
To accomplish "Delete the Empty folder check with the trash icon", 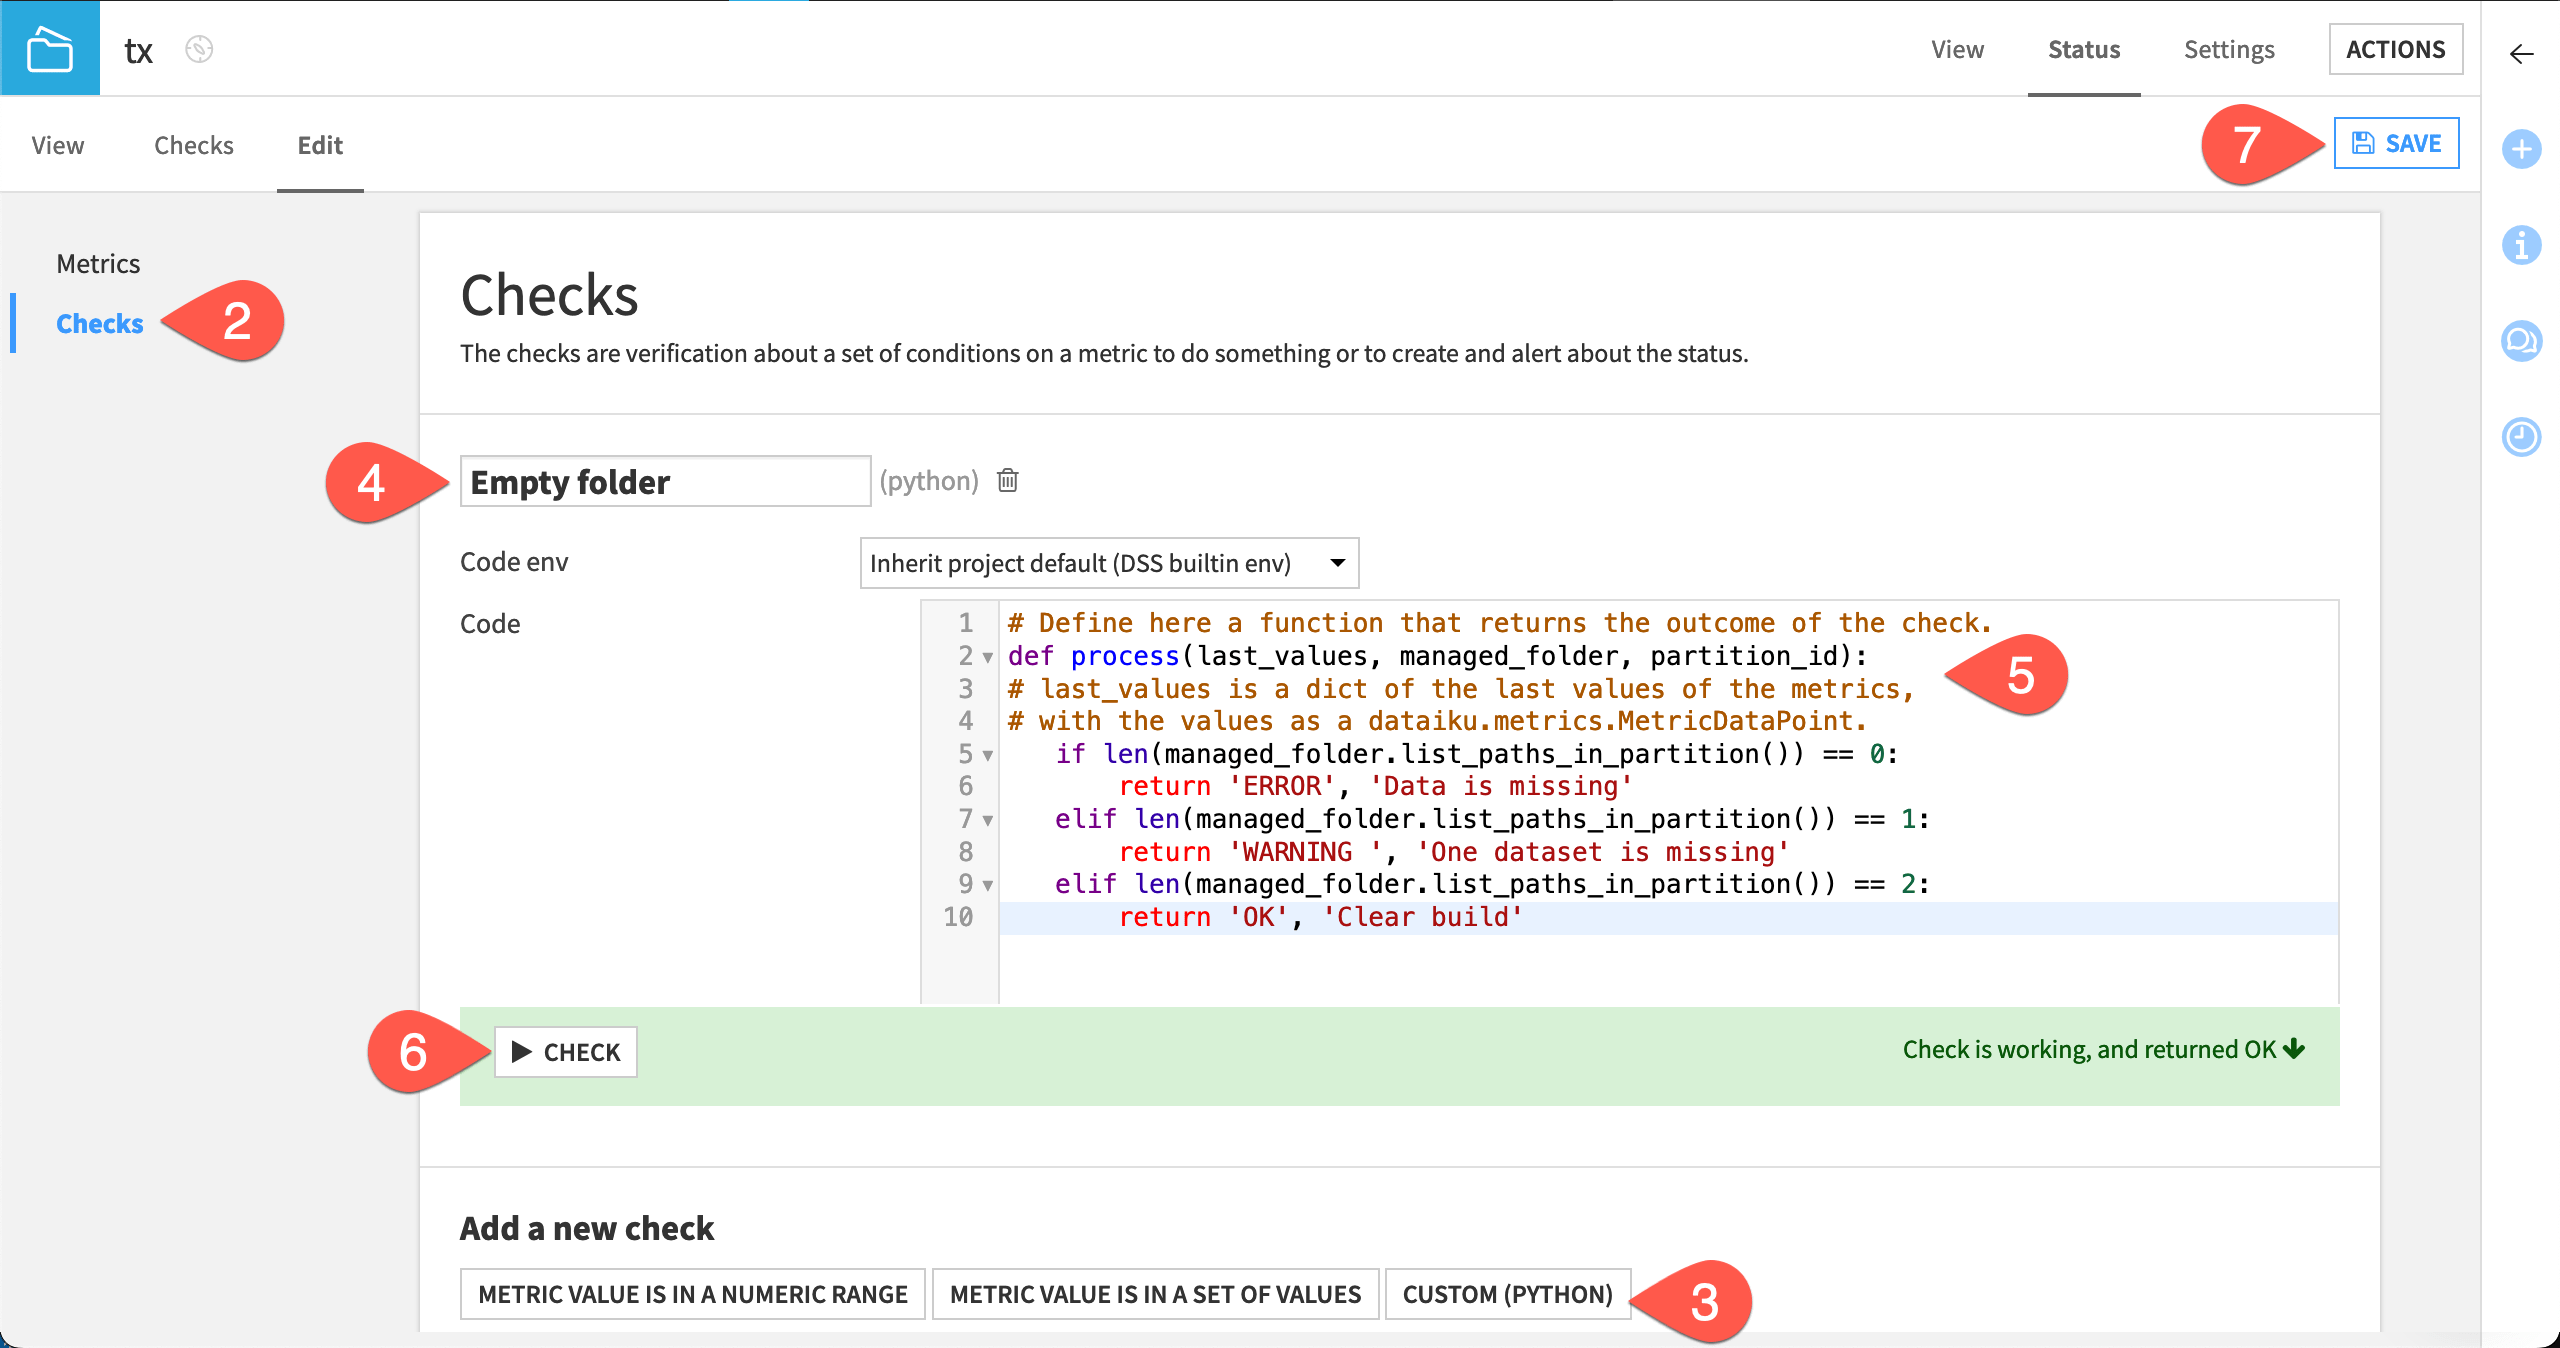I will (1008, 481).
